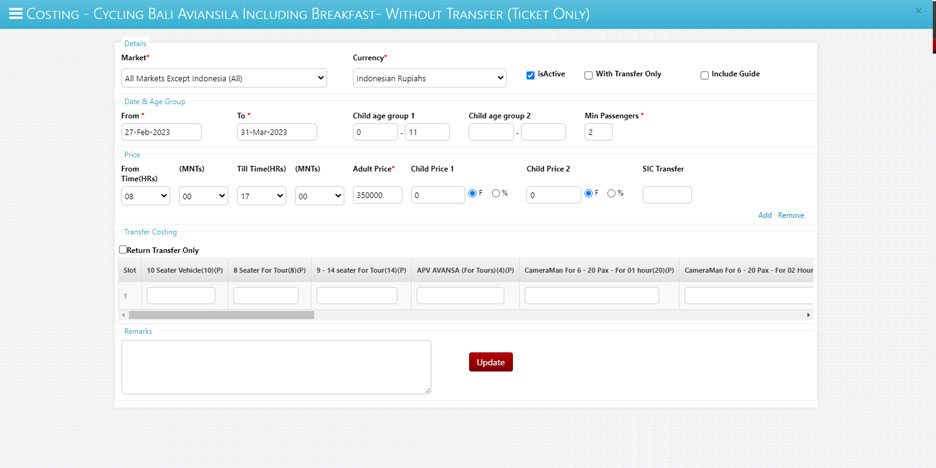This screenshot has width=936, height=468.
Task: Click the From date field
Action: click(x=161, y=132)
